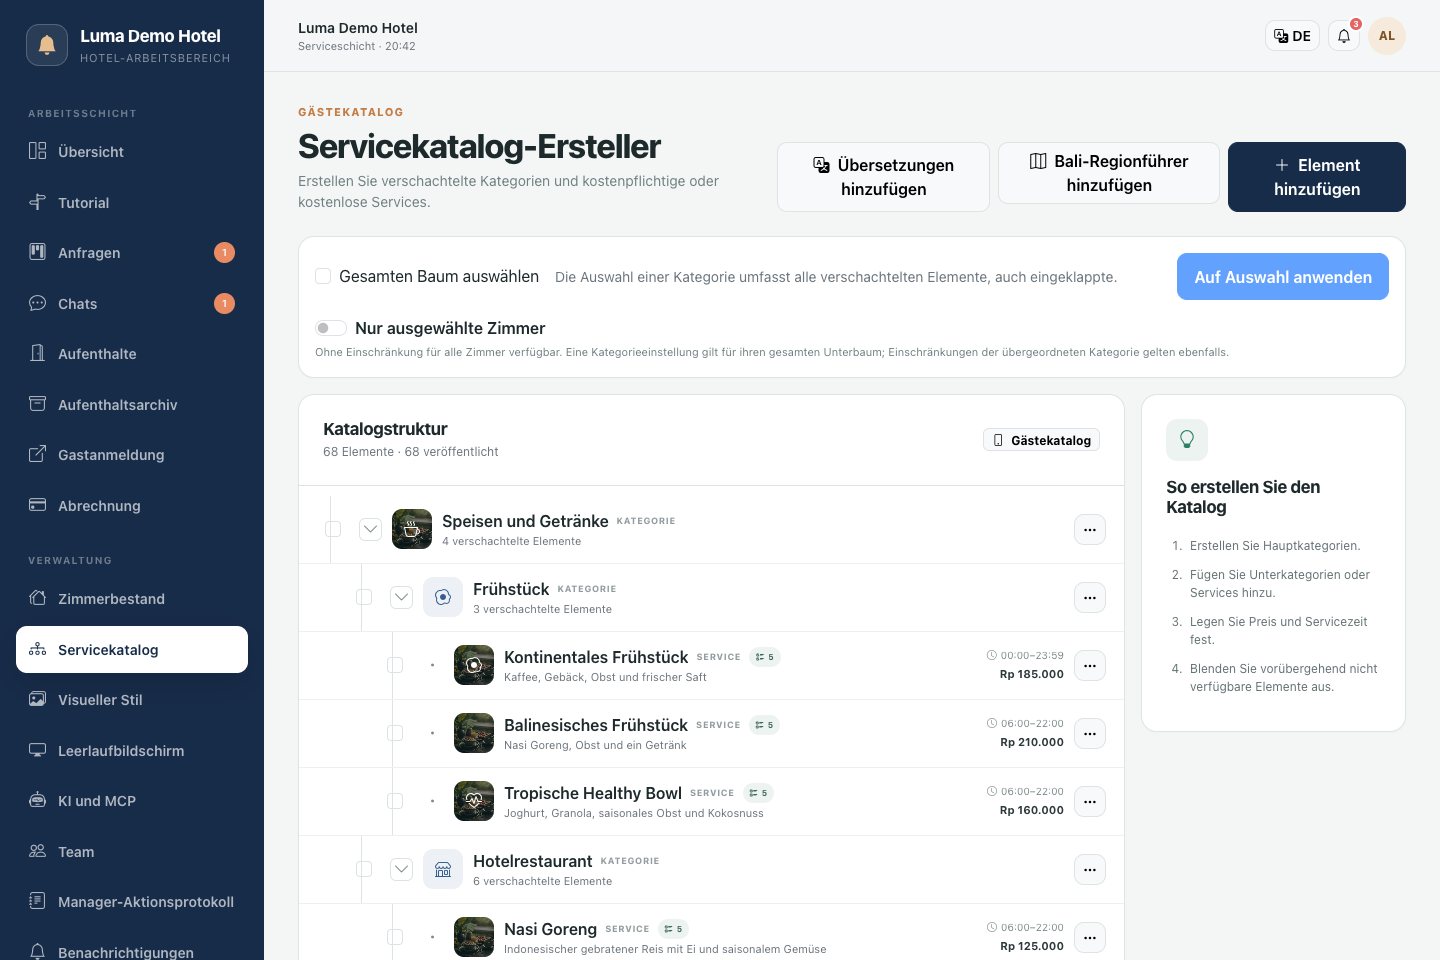1440x960 pixels.
Task: Click Kontinentales Frühstück service image
Action: 474,665
